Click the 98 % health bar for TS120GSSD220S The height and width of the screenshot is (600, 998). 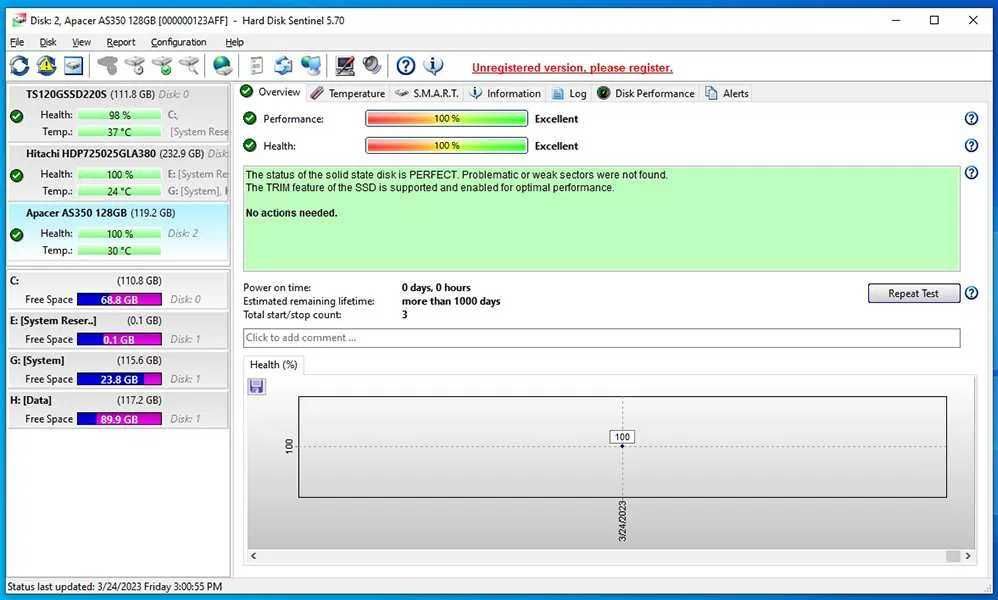(x=119, y=115)
